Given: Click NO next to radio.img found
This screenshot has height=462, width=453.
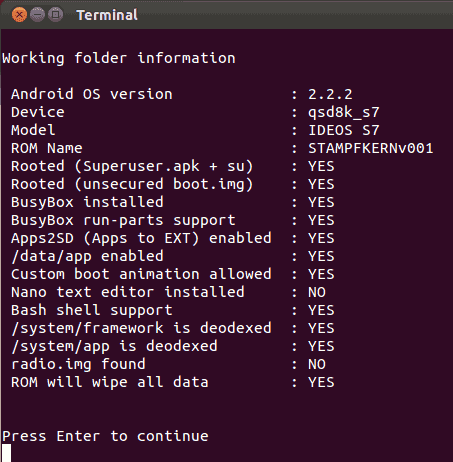Looking at the screenshot, I should (317, 364).
